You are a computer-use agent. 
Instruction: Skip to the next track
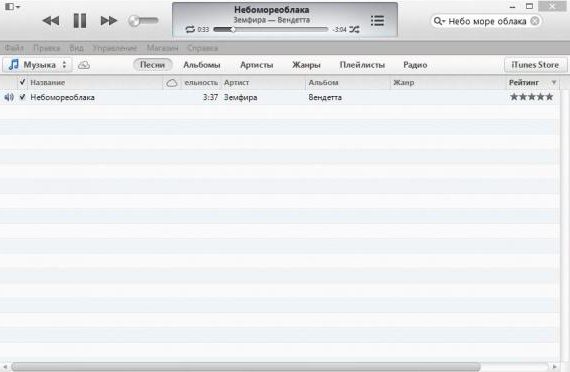[x=109, y=21]
